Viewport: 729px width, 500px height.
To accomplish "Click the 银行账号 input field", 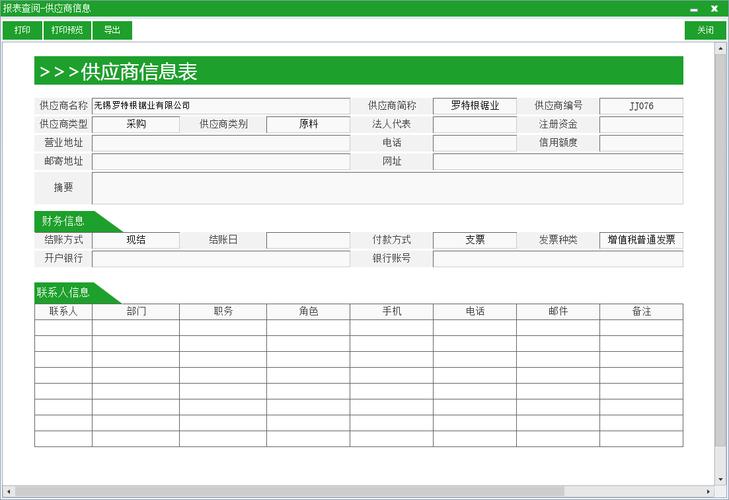I will 557,259.
